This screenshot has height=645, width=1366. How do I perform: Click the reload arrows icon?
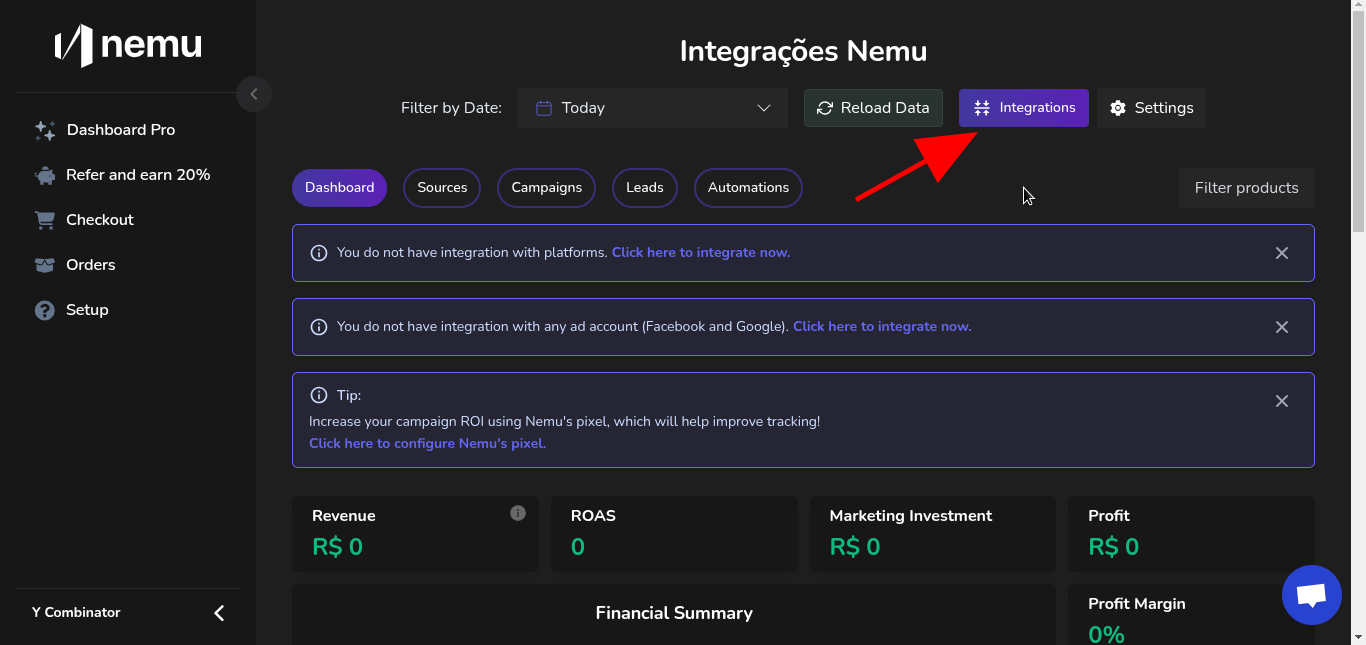[825, 108]
